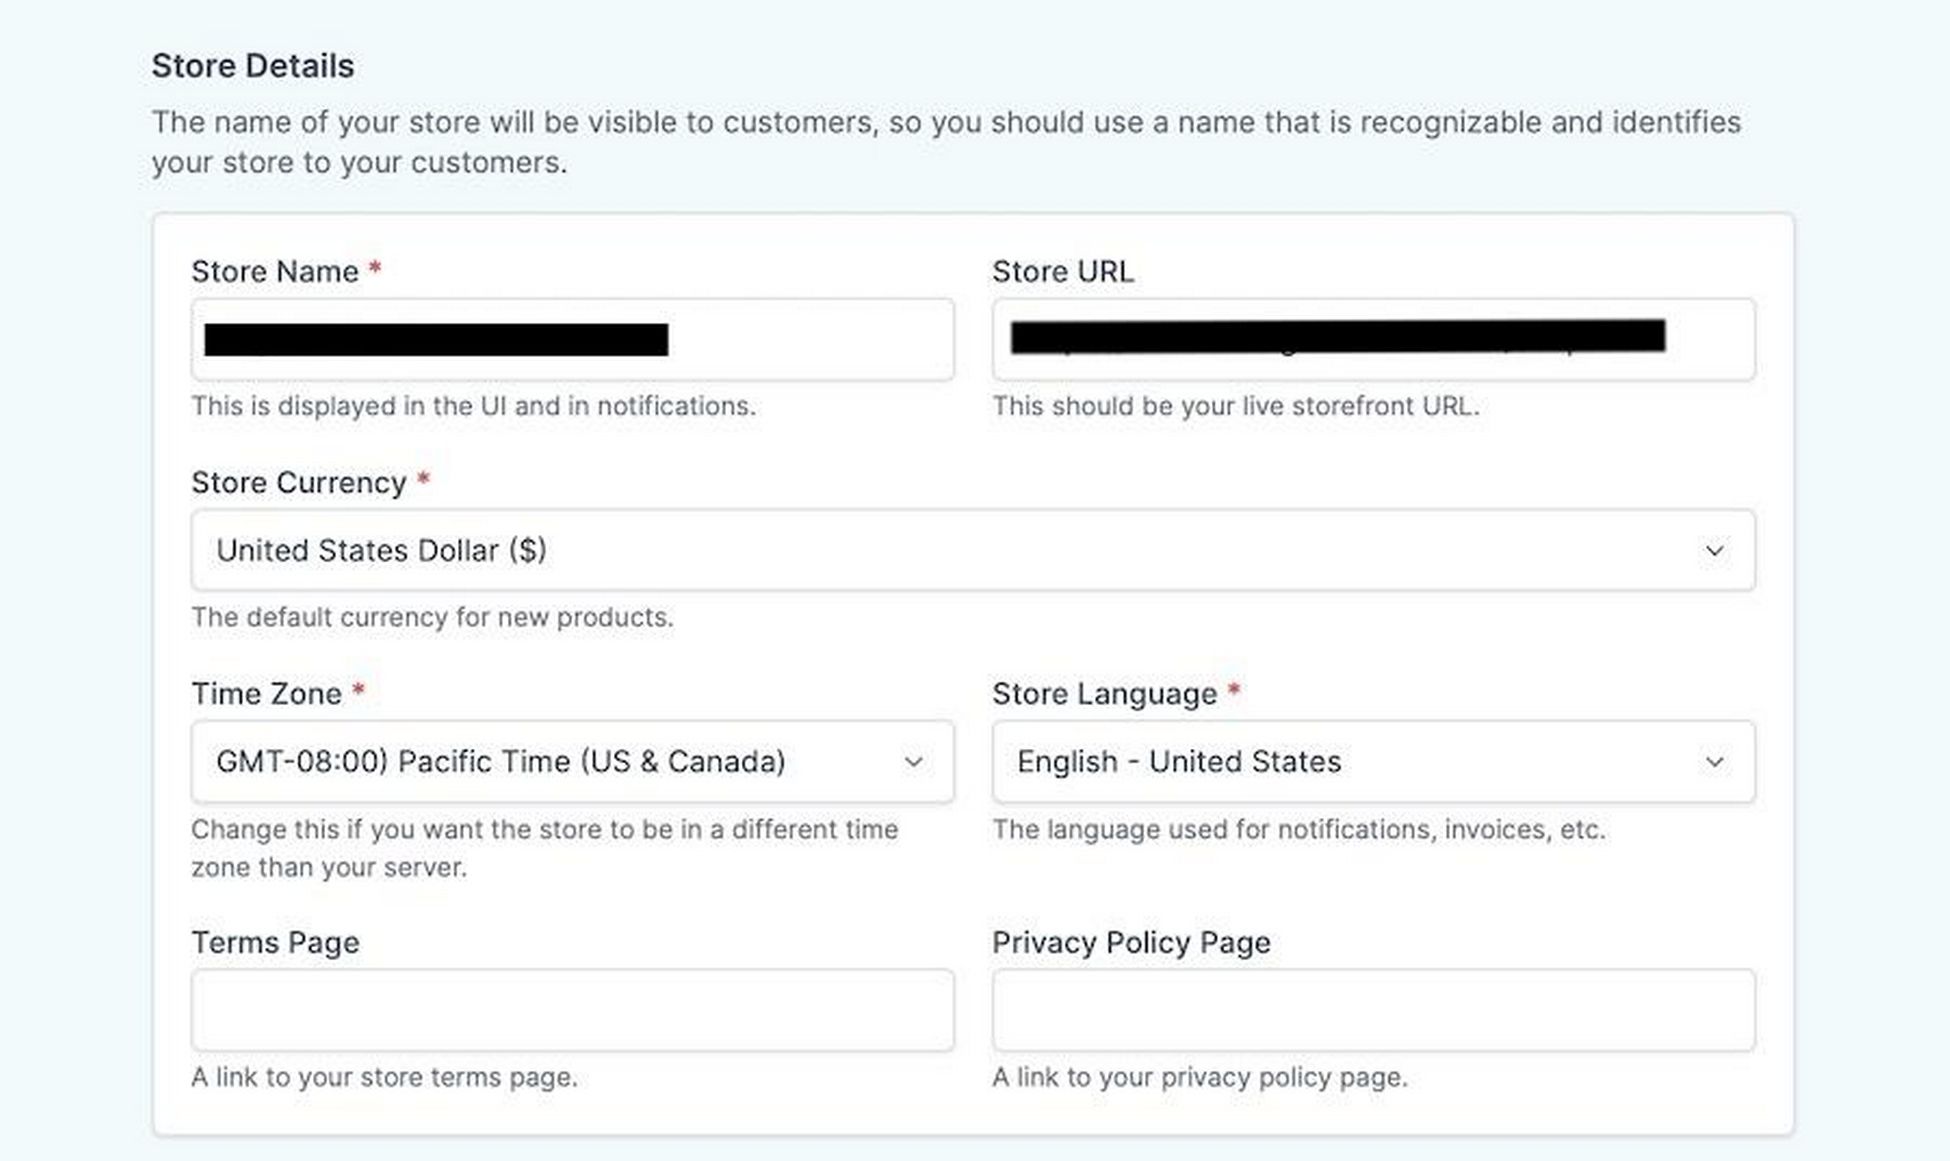Click the Store URL label
The height and width of the screenshot is (1161, 1950).
point(1063,272)
